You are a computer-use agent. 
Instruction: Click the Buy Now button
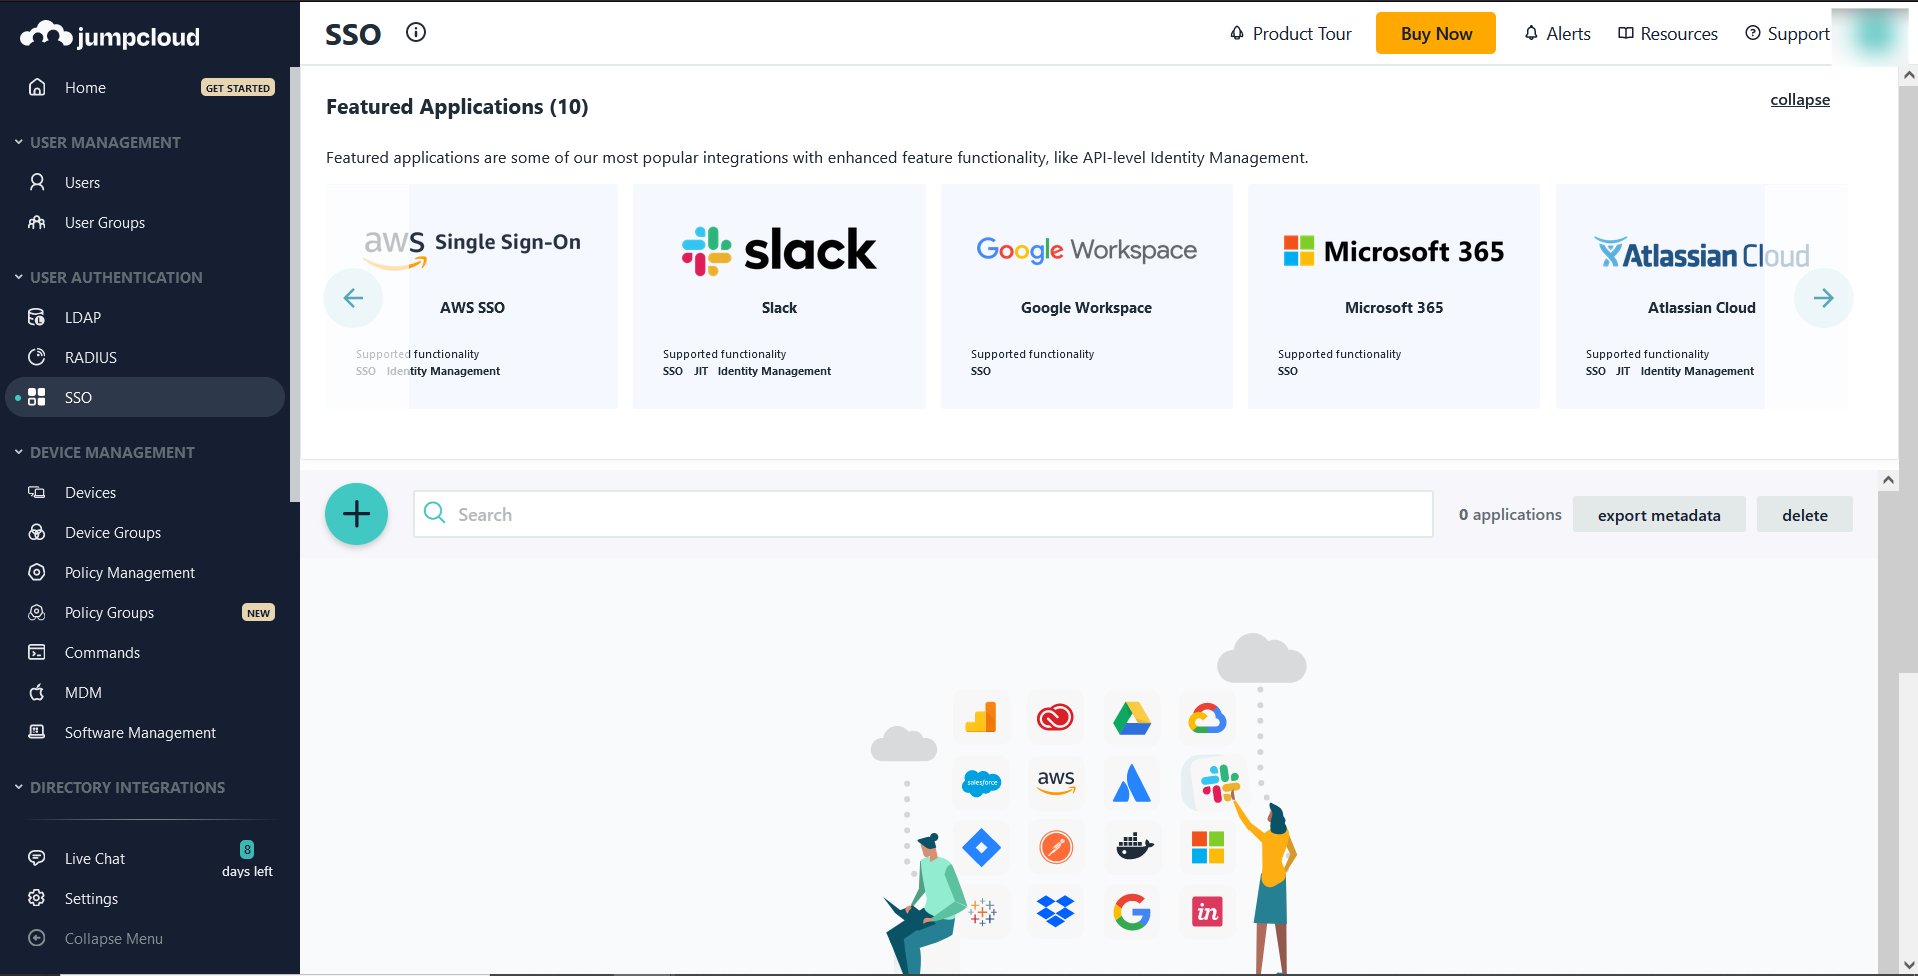point(1435,34)
